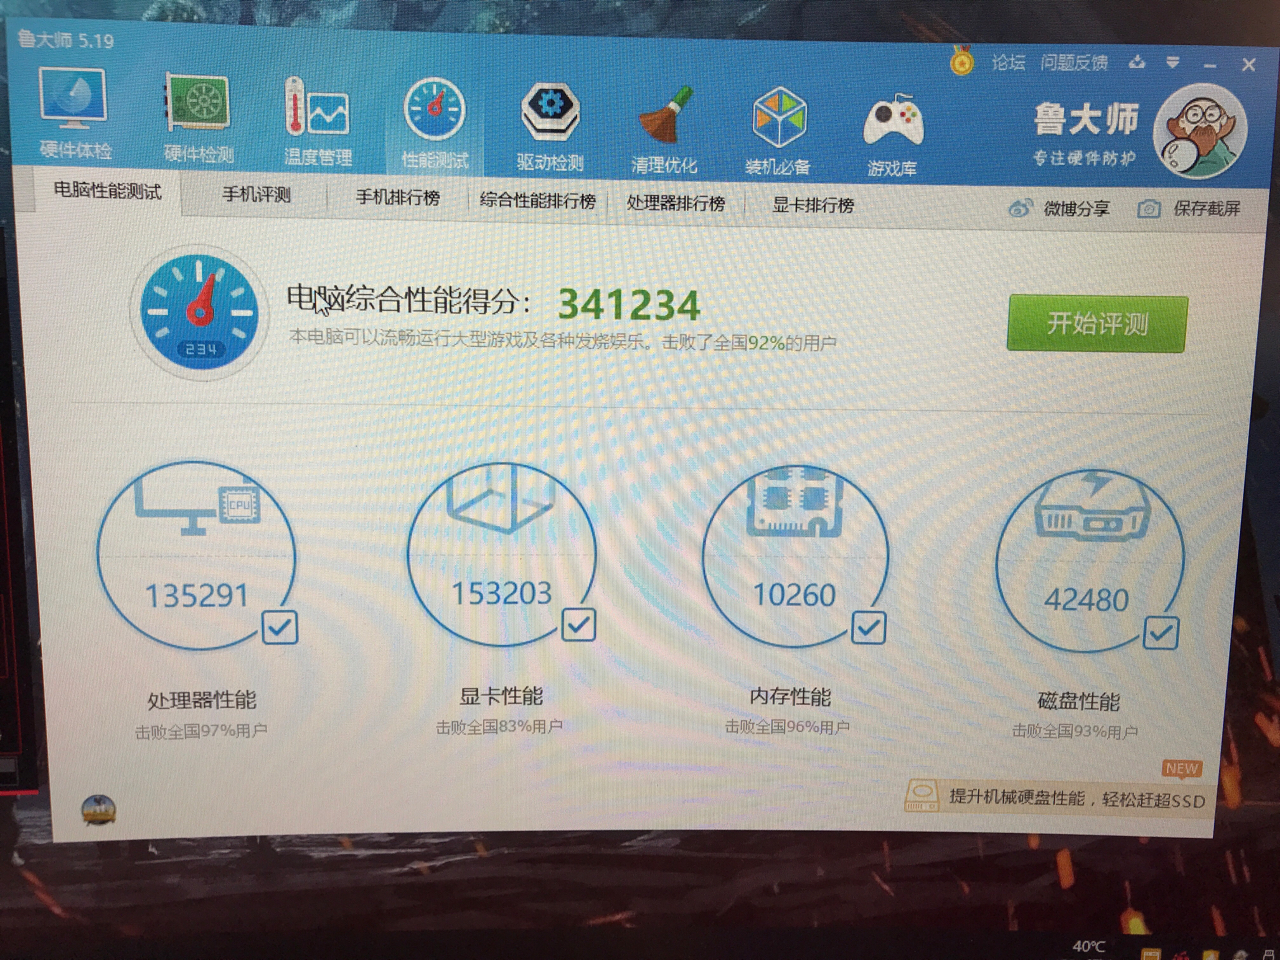Open the dropdown arrow near window controls
The width and height of the screenshot is (1280, 960).
1172,63
